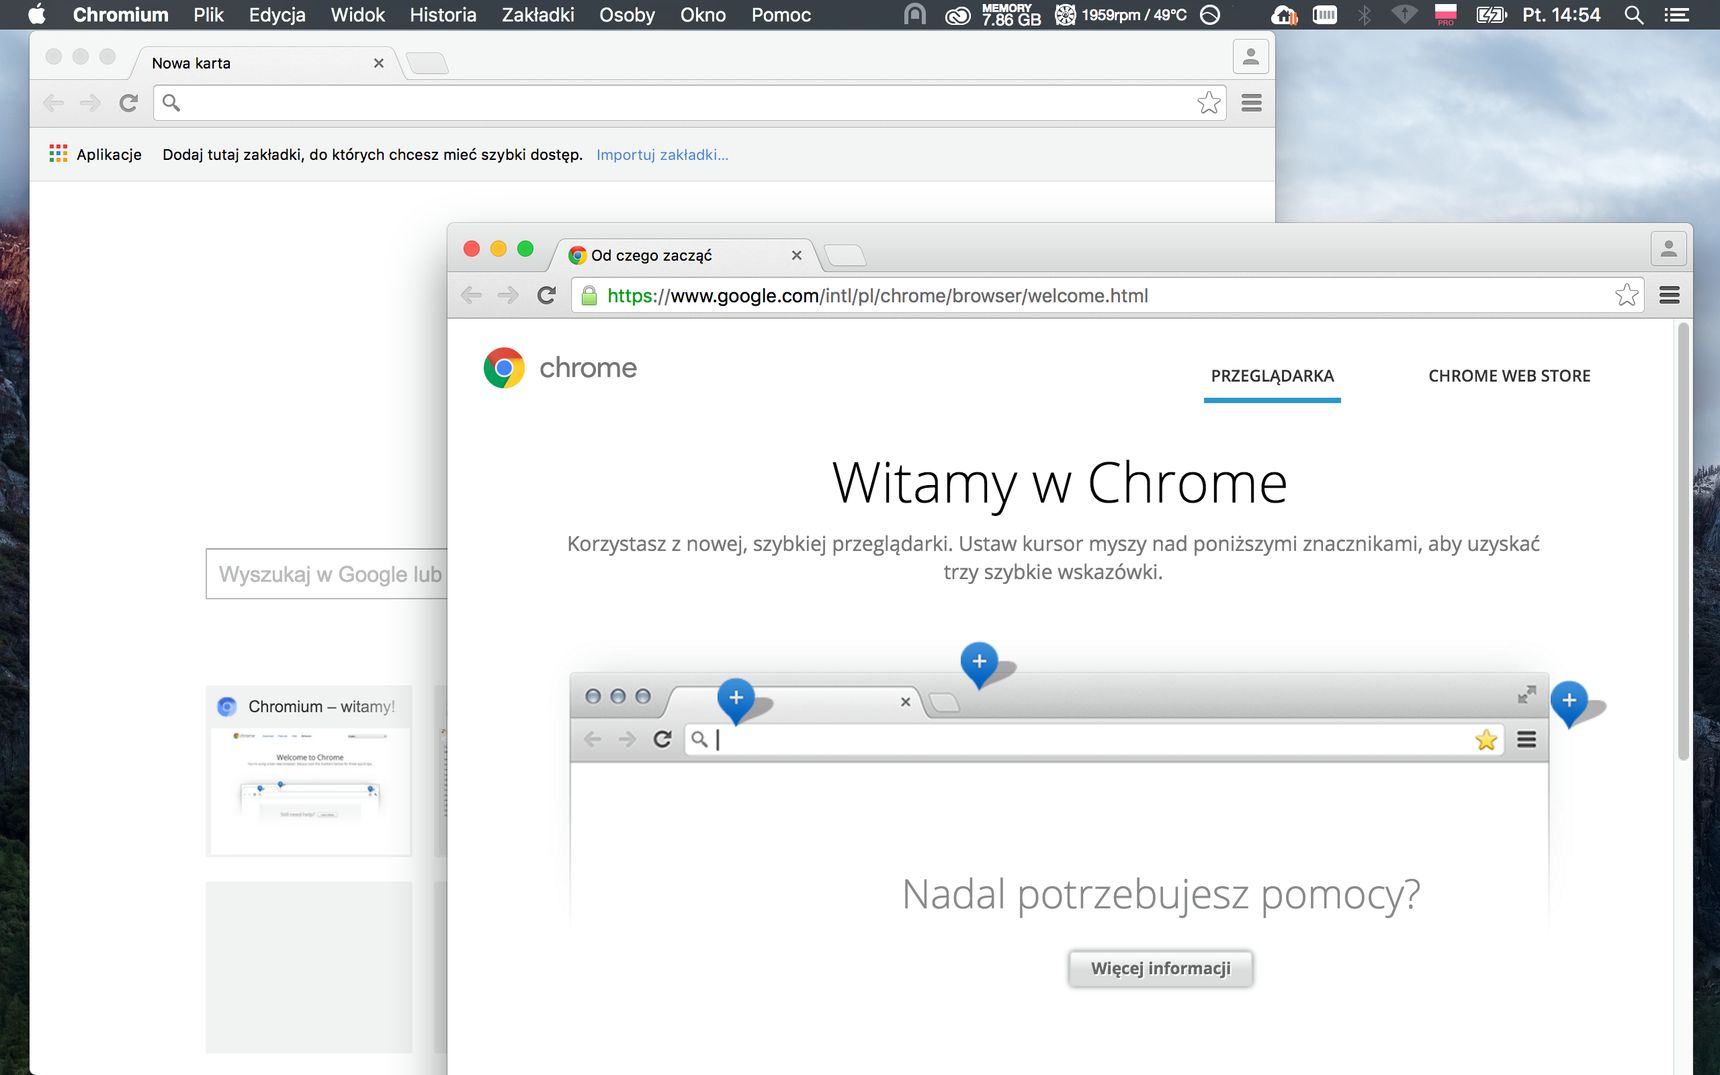The image size is (1720, 1075).
Task: Open the Zakładki menu
Action: pos(538,15)
